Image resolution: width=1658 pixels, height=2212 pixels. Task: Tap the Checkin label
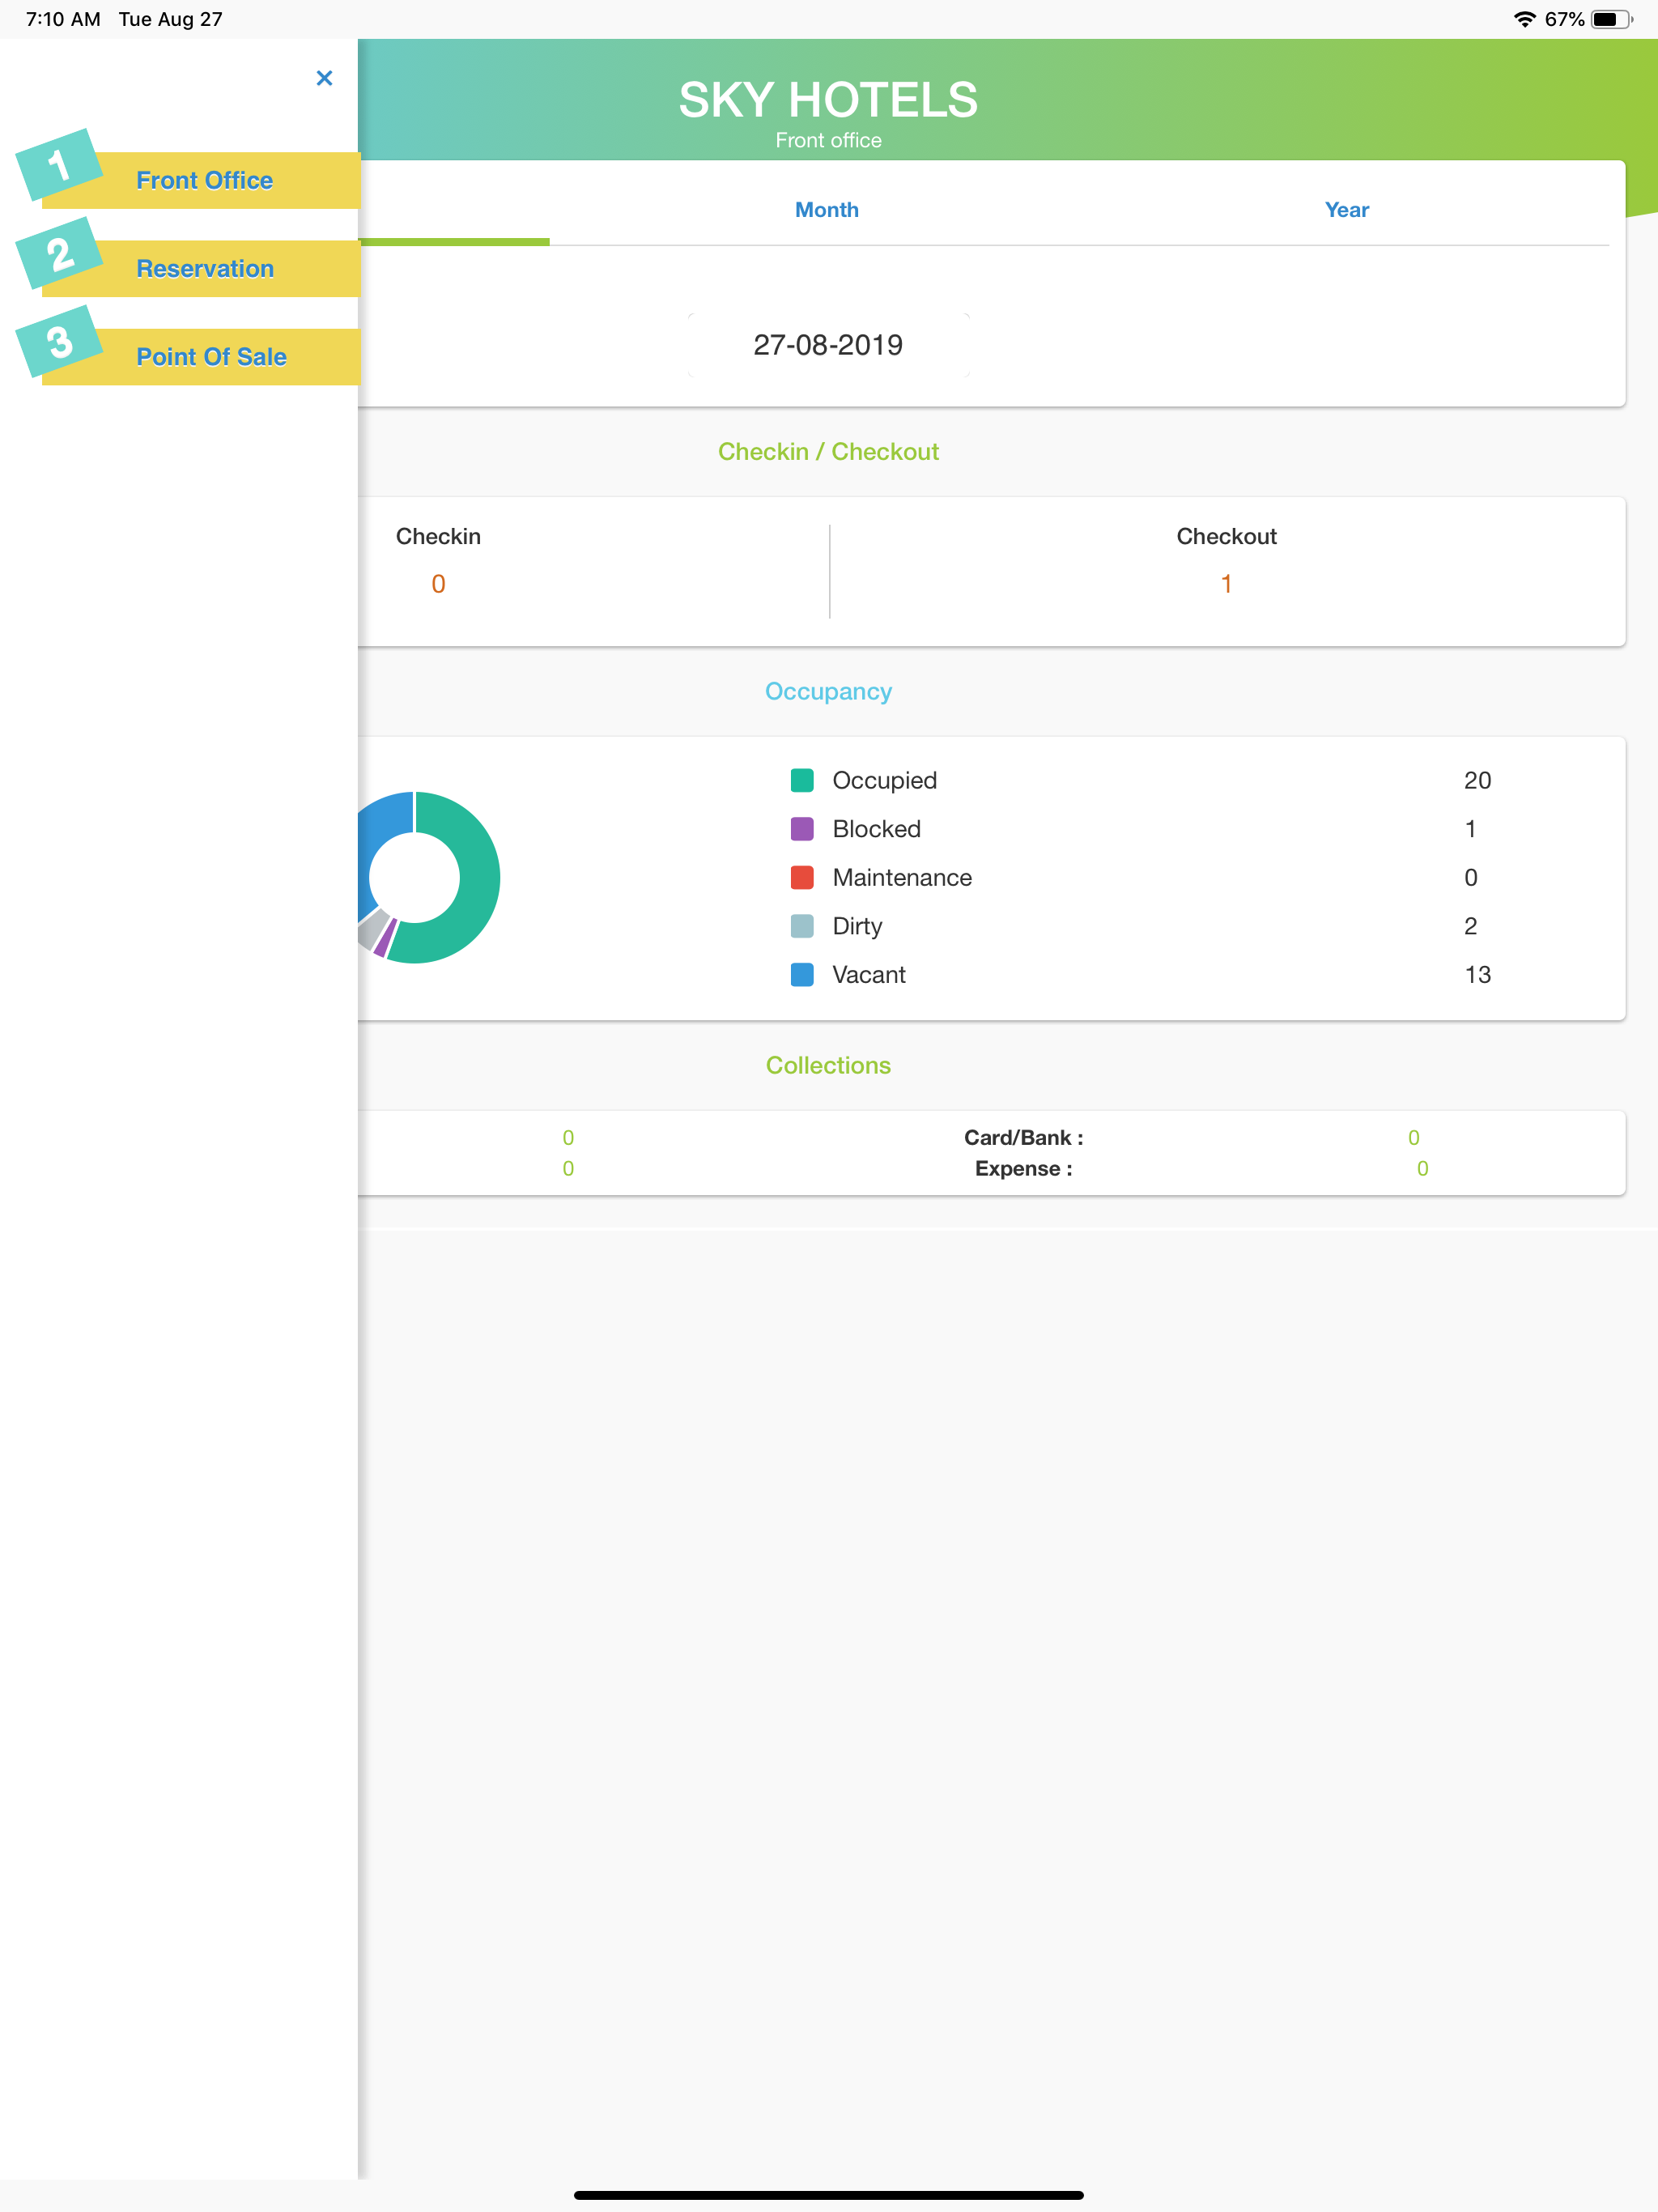(x=438, y=536)
